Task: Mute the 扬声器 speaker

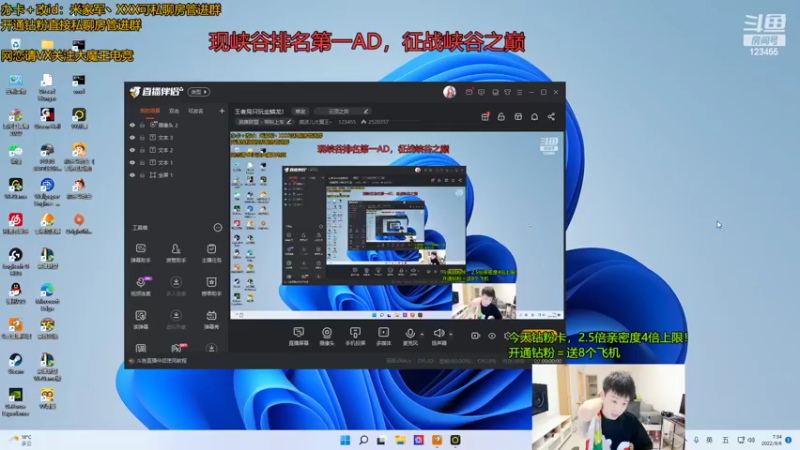Action: click(x=439, y=336)
